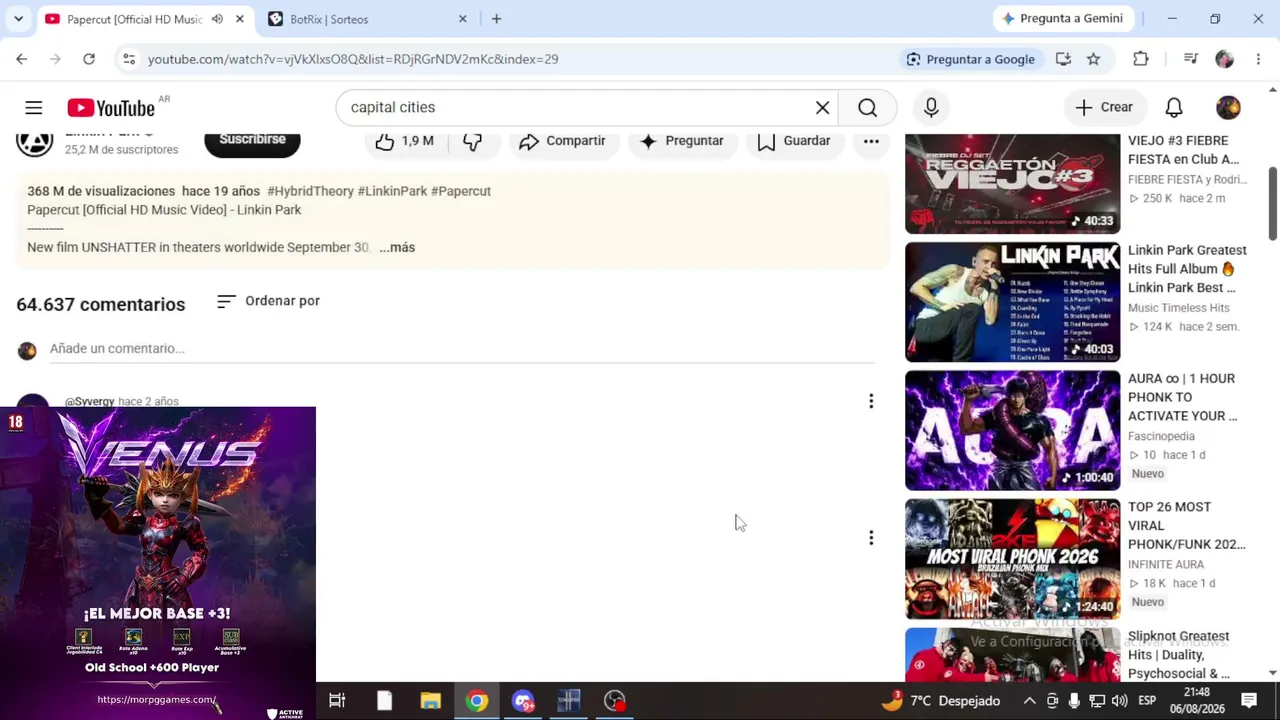This screenshot has width=1280, height=720.
Task: Click the Añade un comentario field
Action: [462, 349]
